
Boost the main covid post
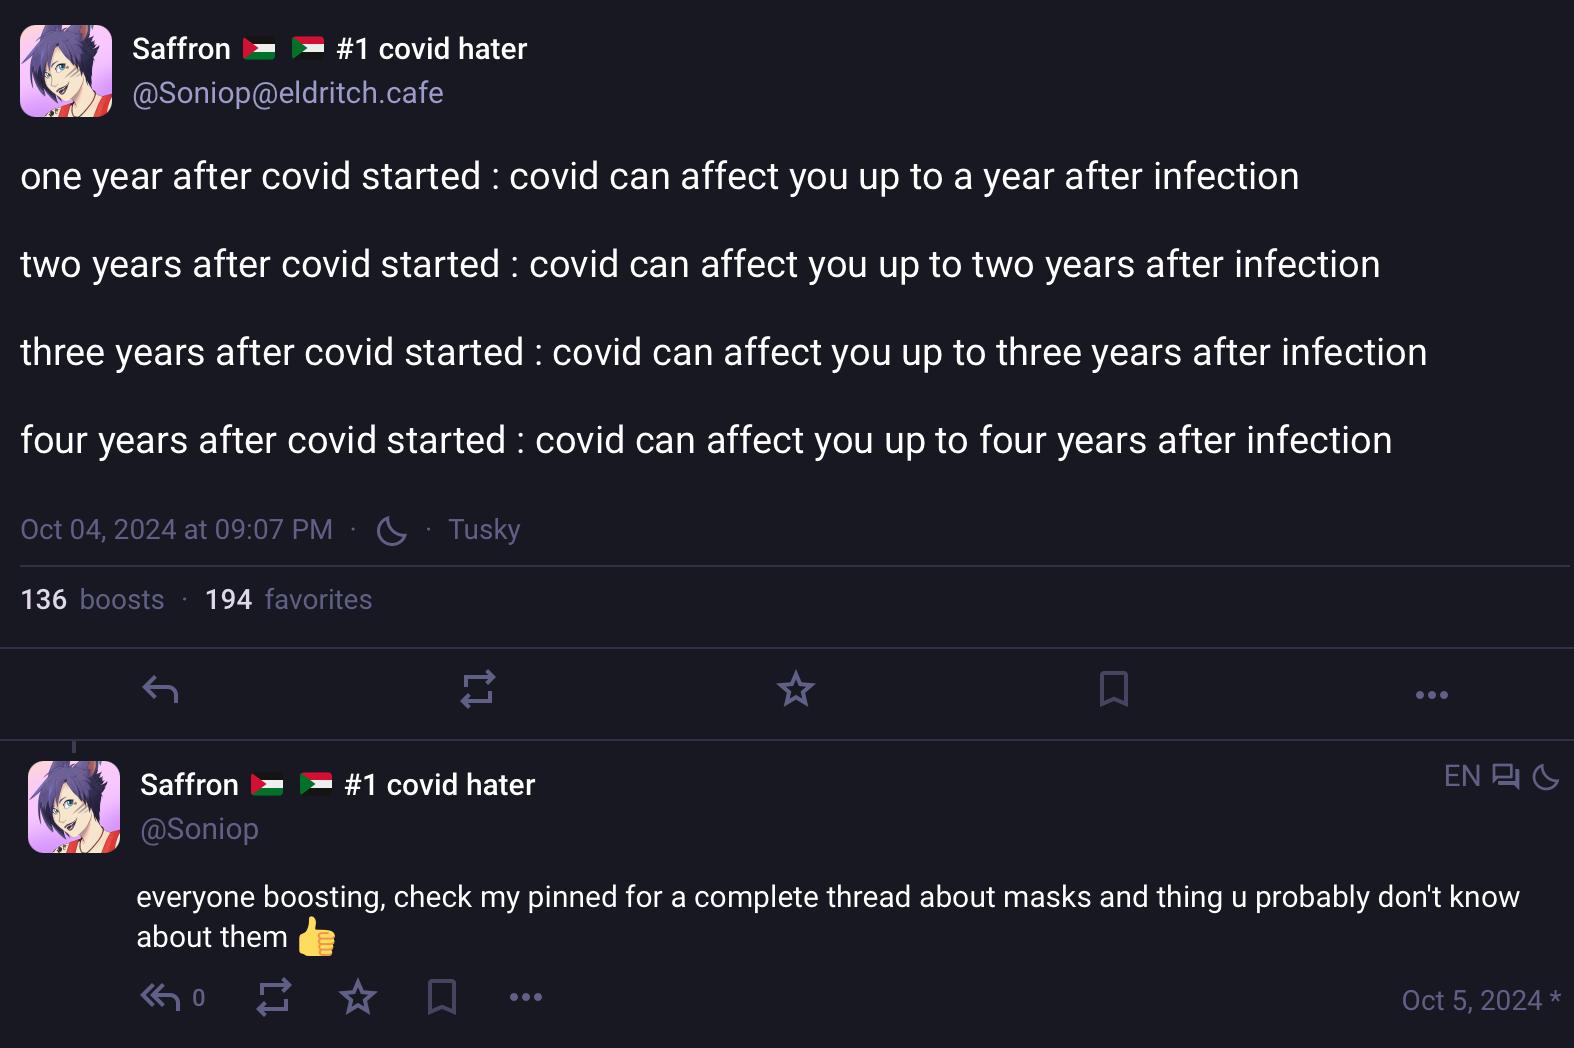coord(478,689)
